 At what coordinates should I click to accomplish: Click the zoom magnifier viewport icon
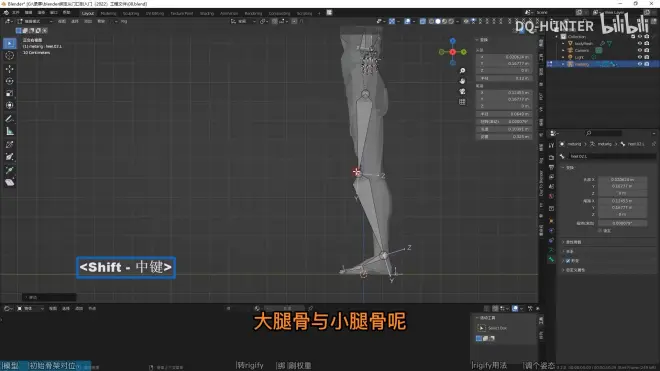click(x=462, y=71)
